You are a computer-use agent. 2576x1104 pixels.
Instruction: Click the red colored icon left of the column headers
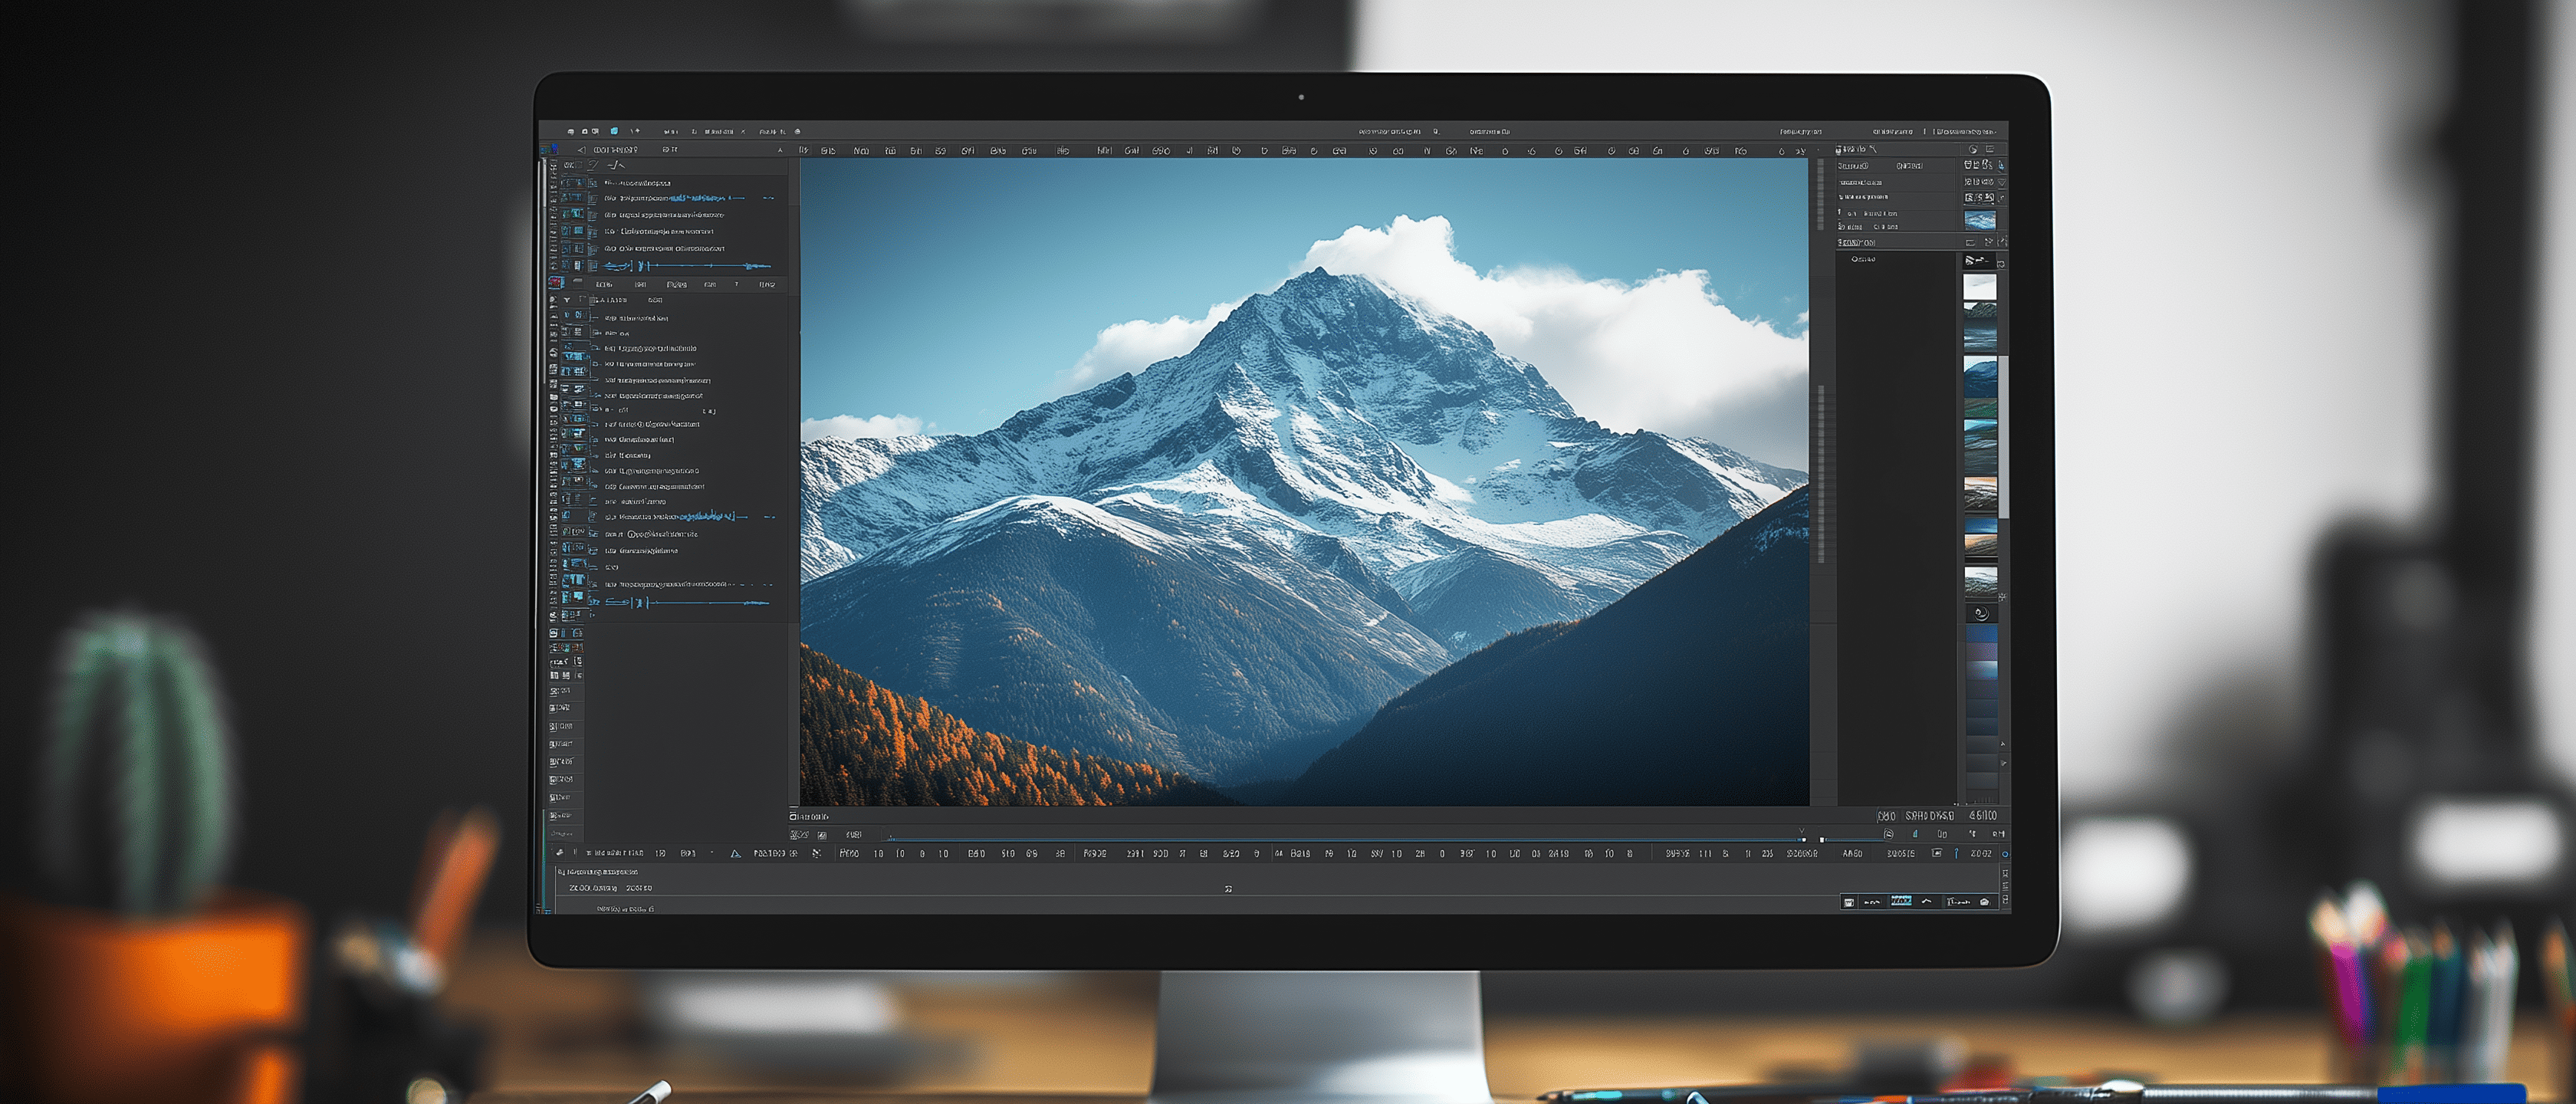pyautogui.click(x=557, y=284)
